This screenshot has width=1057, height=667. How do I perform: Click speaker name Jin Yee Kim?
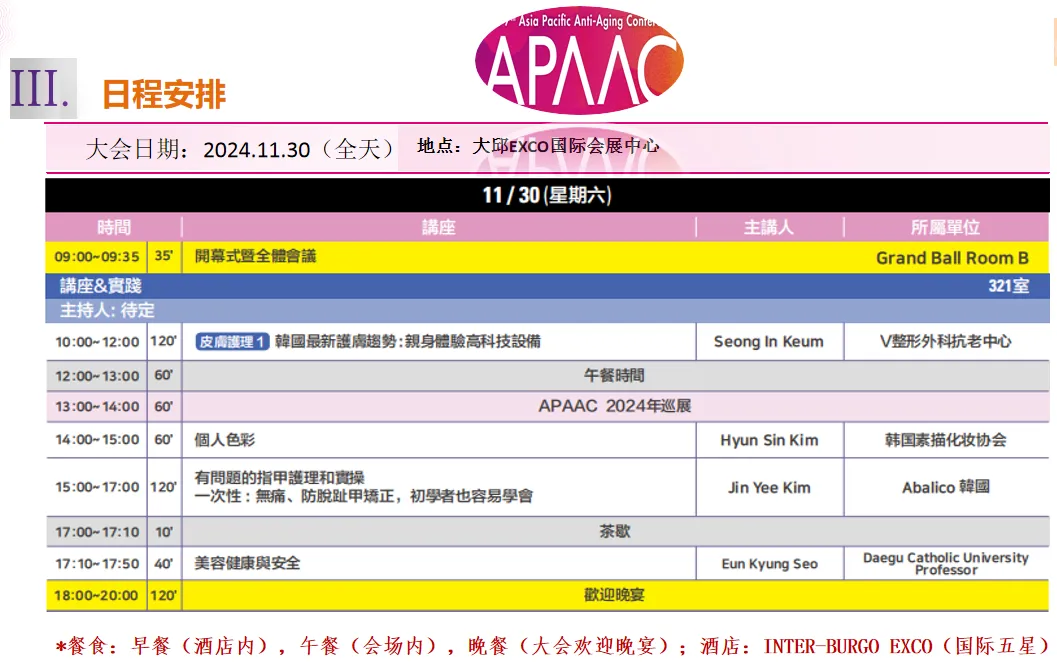coord(769,488)
